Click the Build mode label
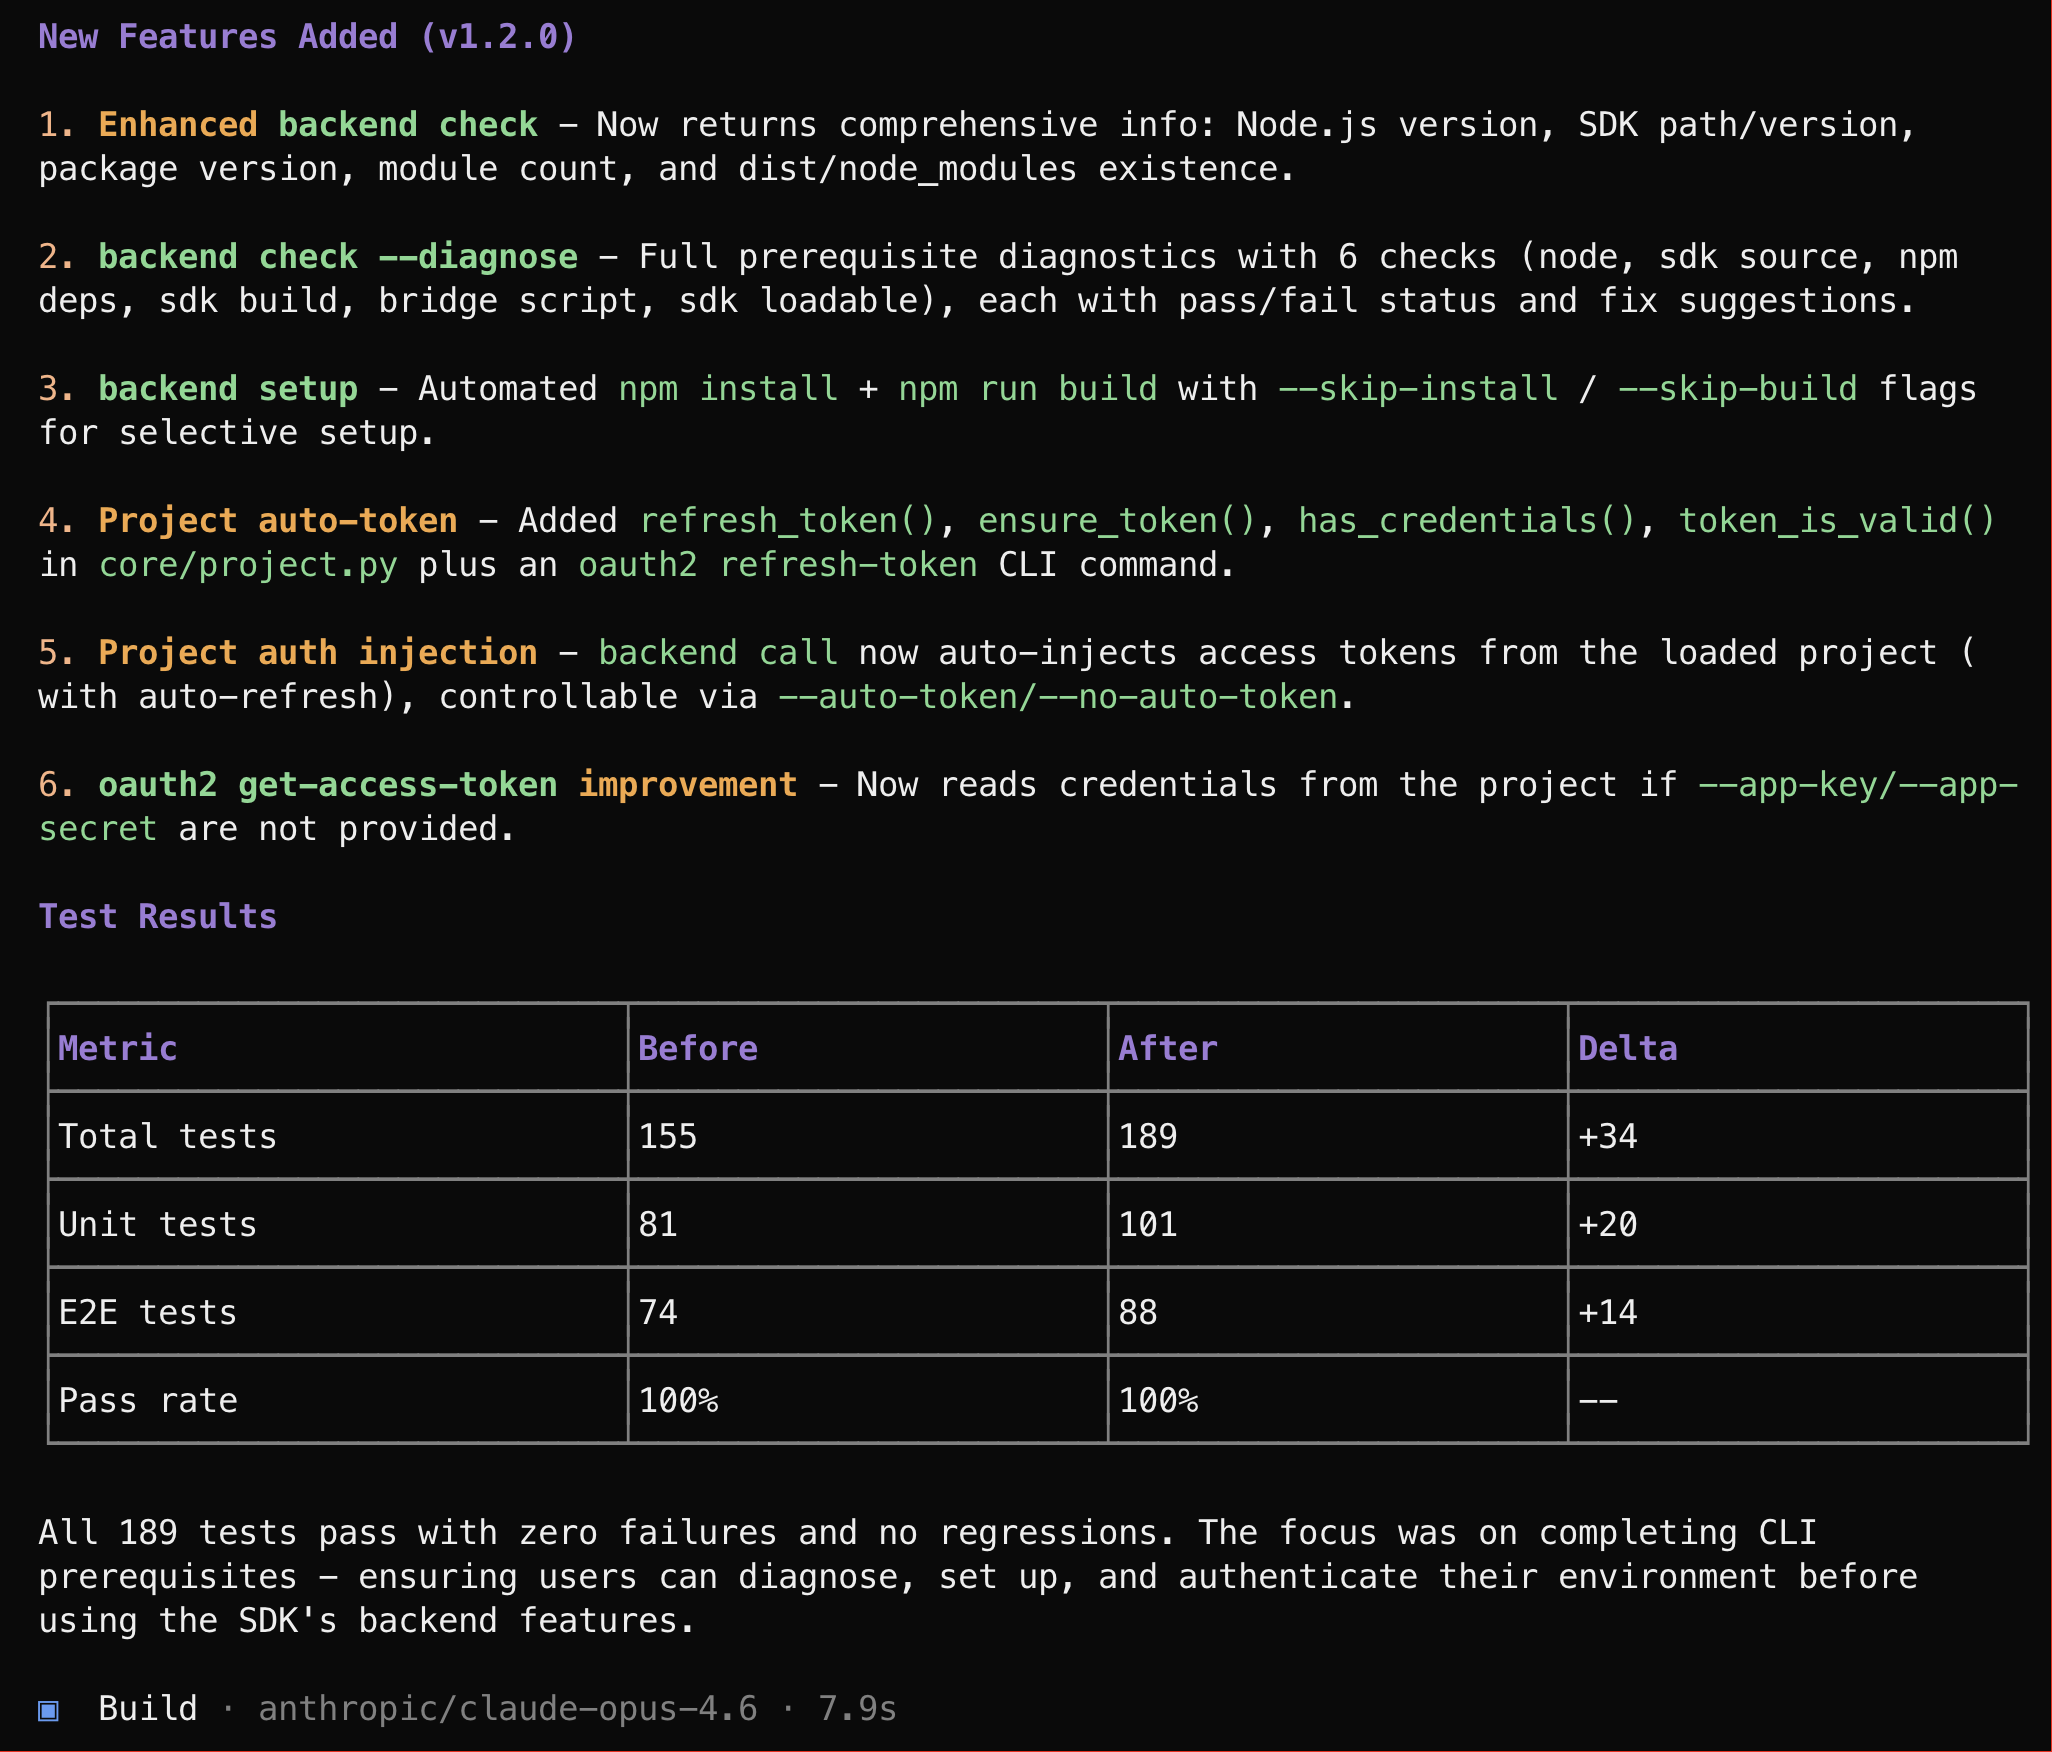This screenshot has width=2052, height=1752. pyautogui.click(x=147, y=1709)
